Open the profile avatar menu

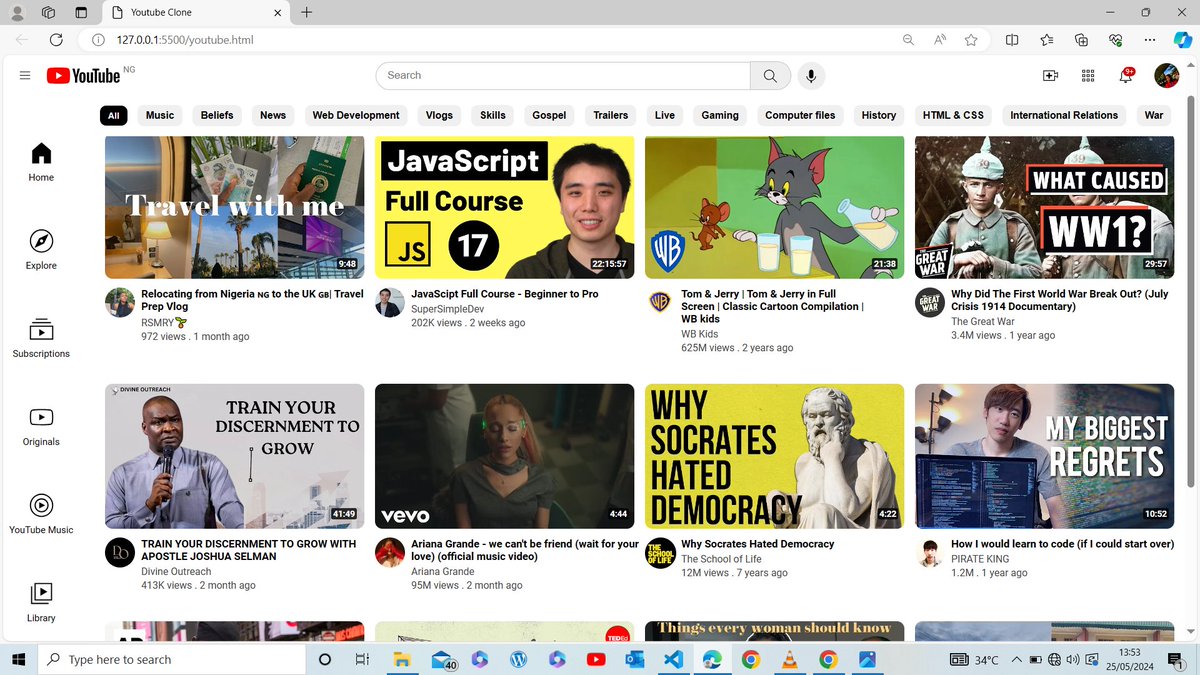point(1166,75)
